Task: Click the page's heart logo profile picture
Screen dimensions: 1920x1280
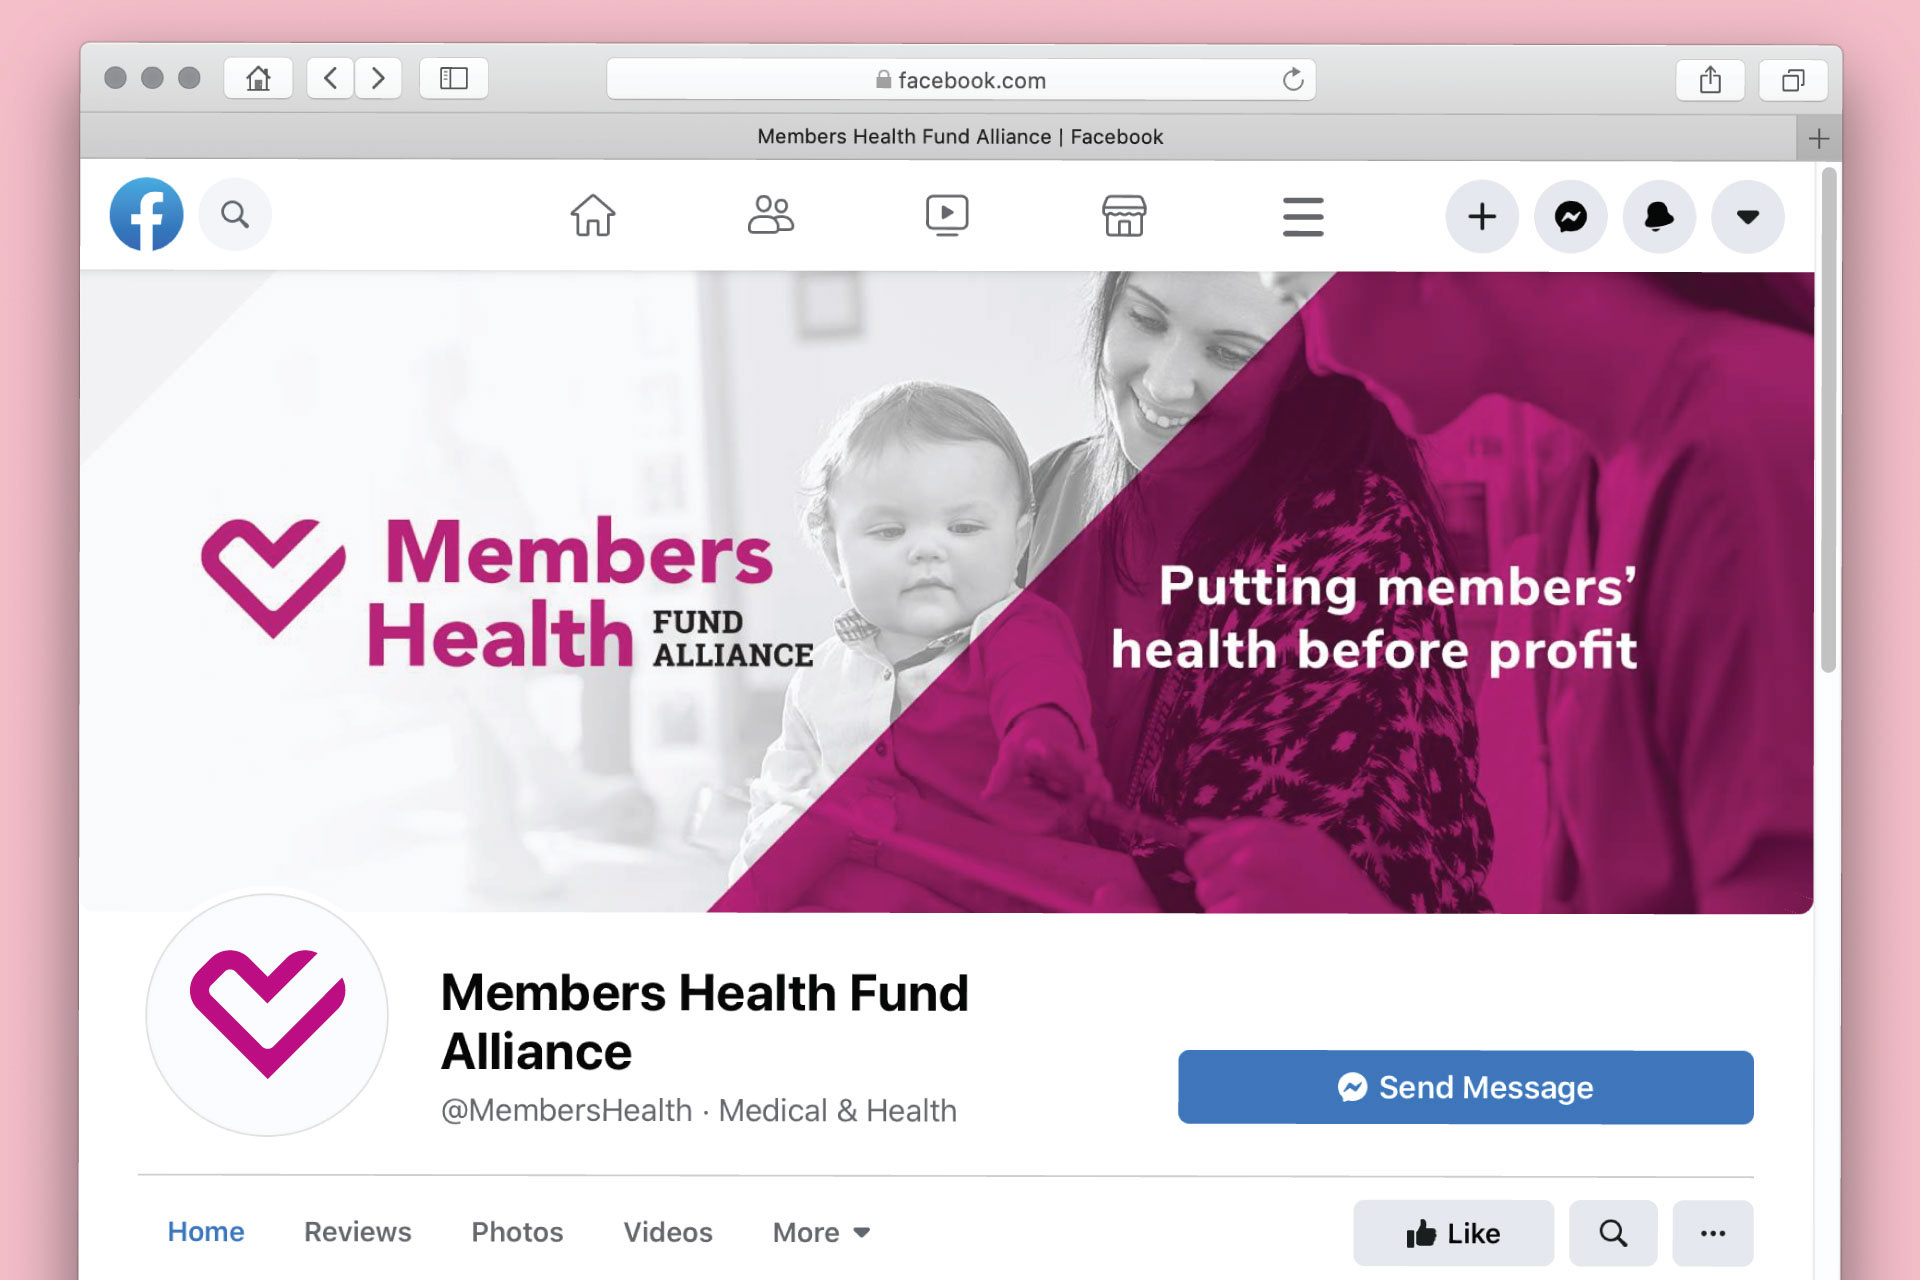Action: click(x=267, y=1014)
